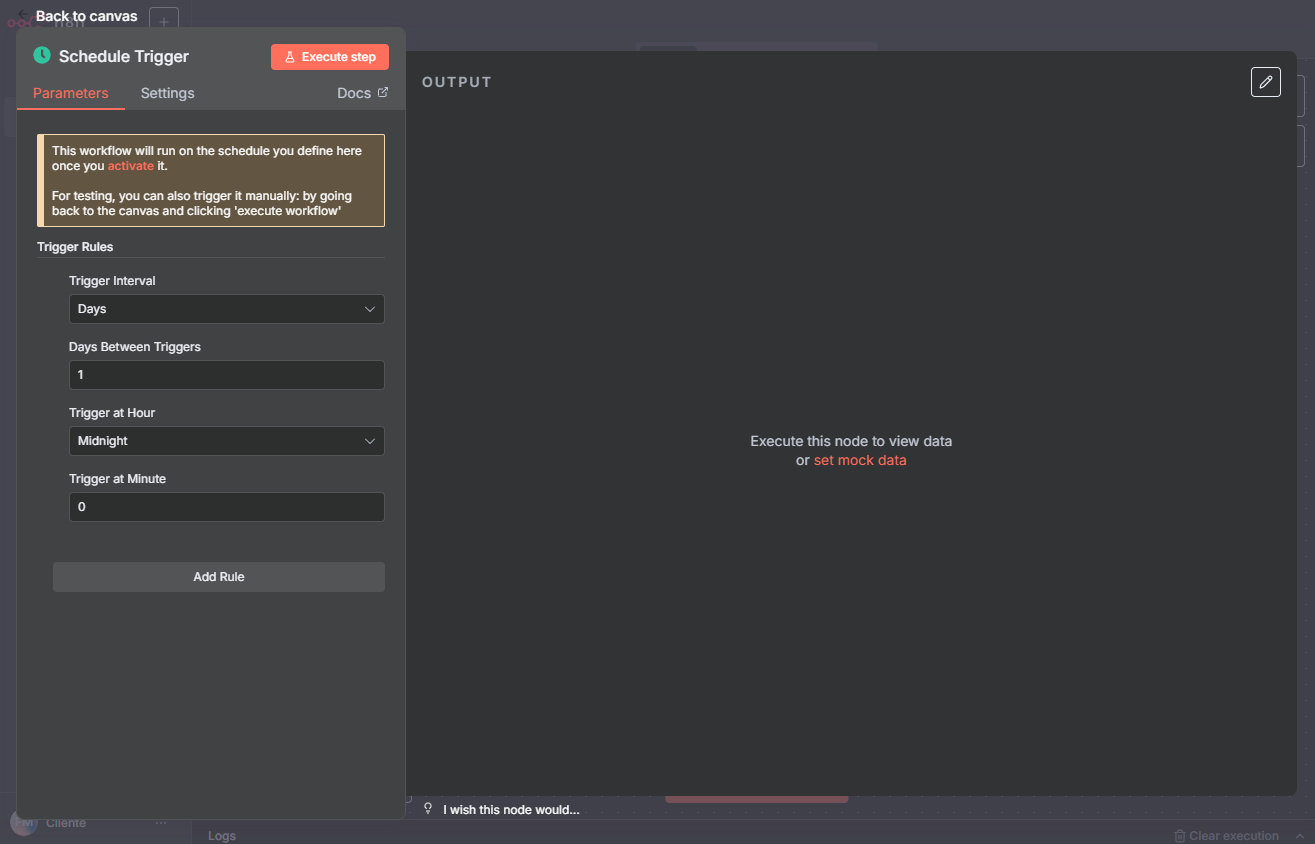Click the plus button in the top bar
Image resolution: width=1315 pixels, height=844 pixels.
tap(164, 21)
